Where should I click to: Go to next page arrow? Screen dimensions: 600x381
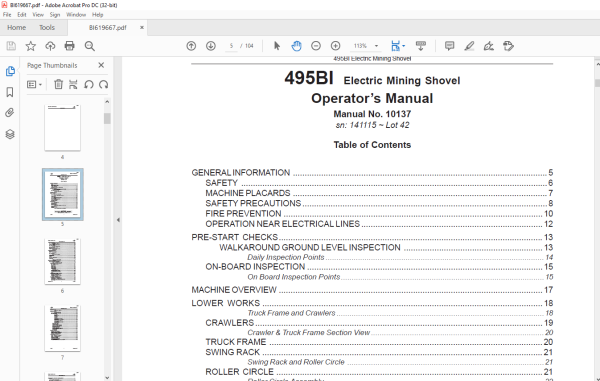click(x=211, y=46)
